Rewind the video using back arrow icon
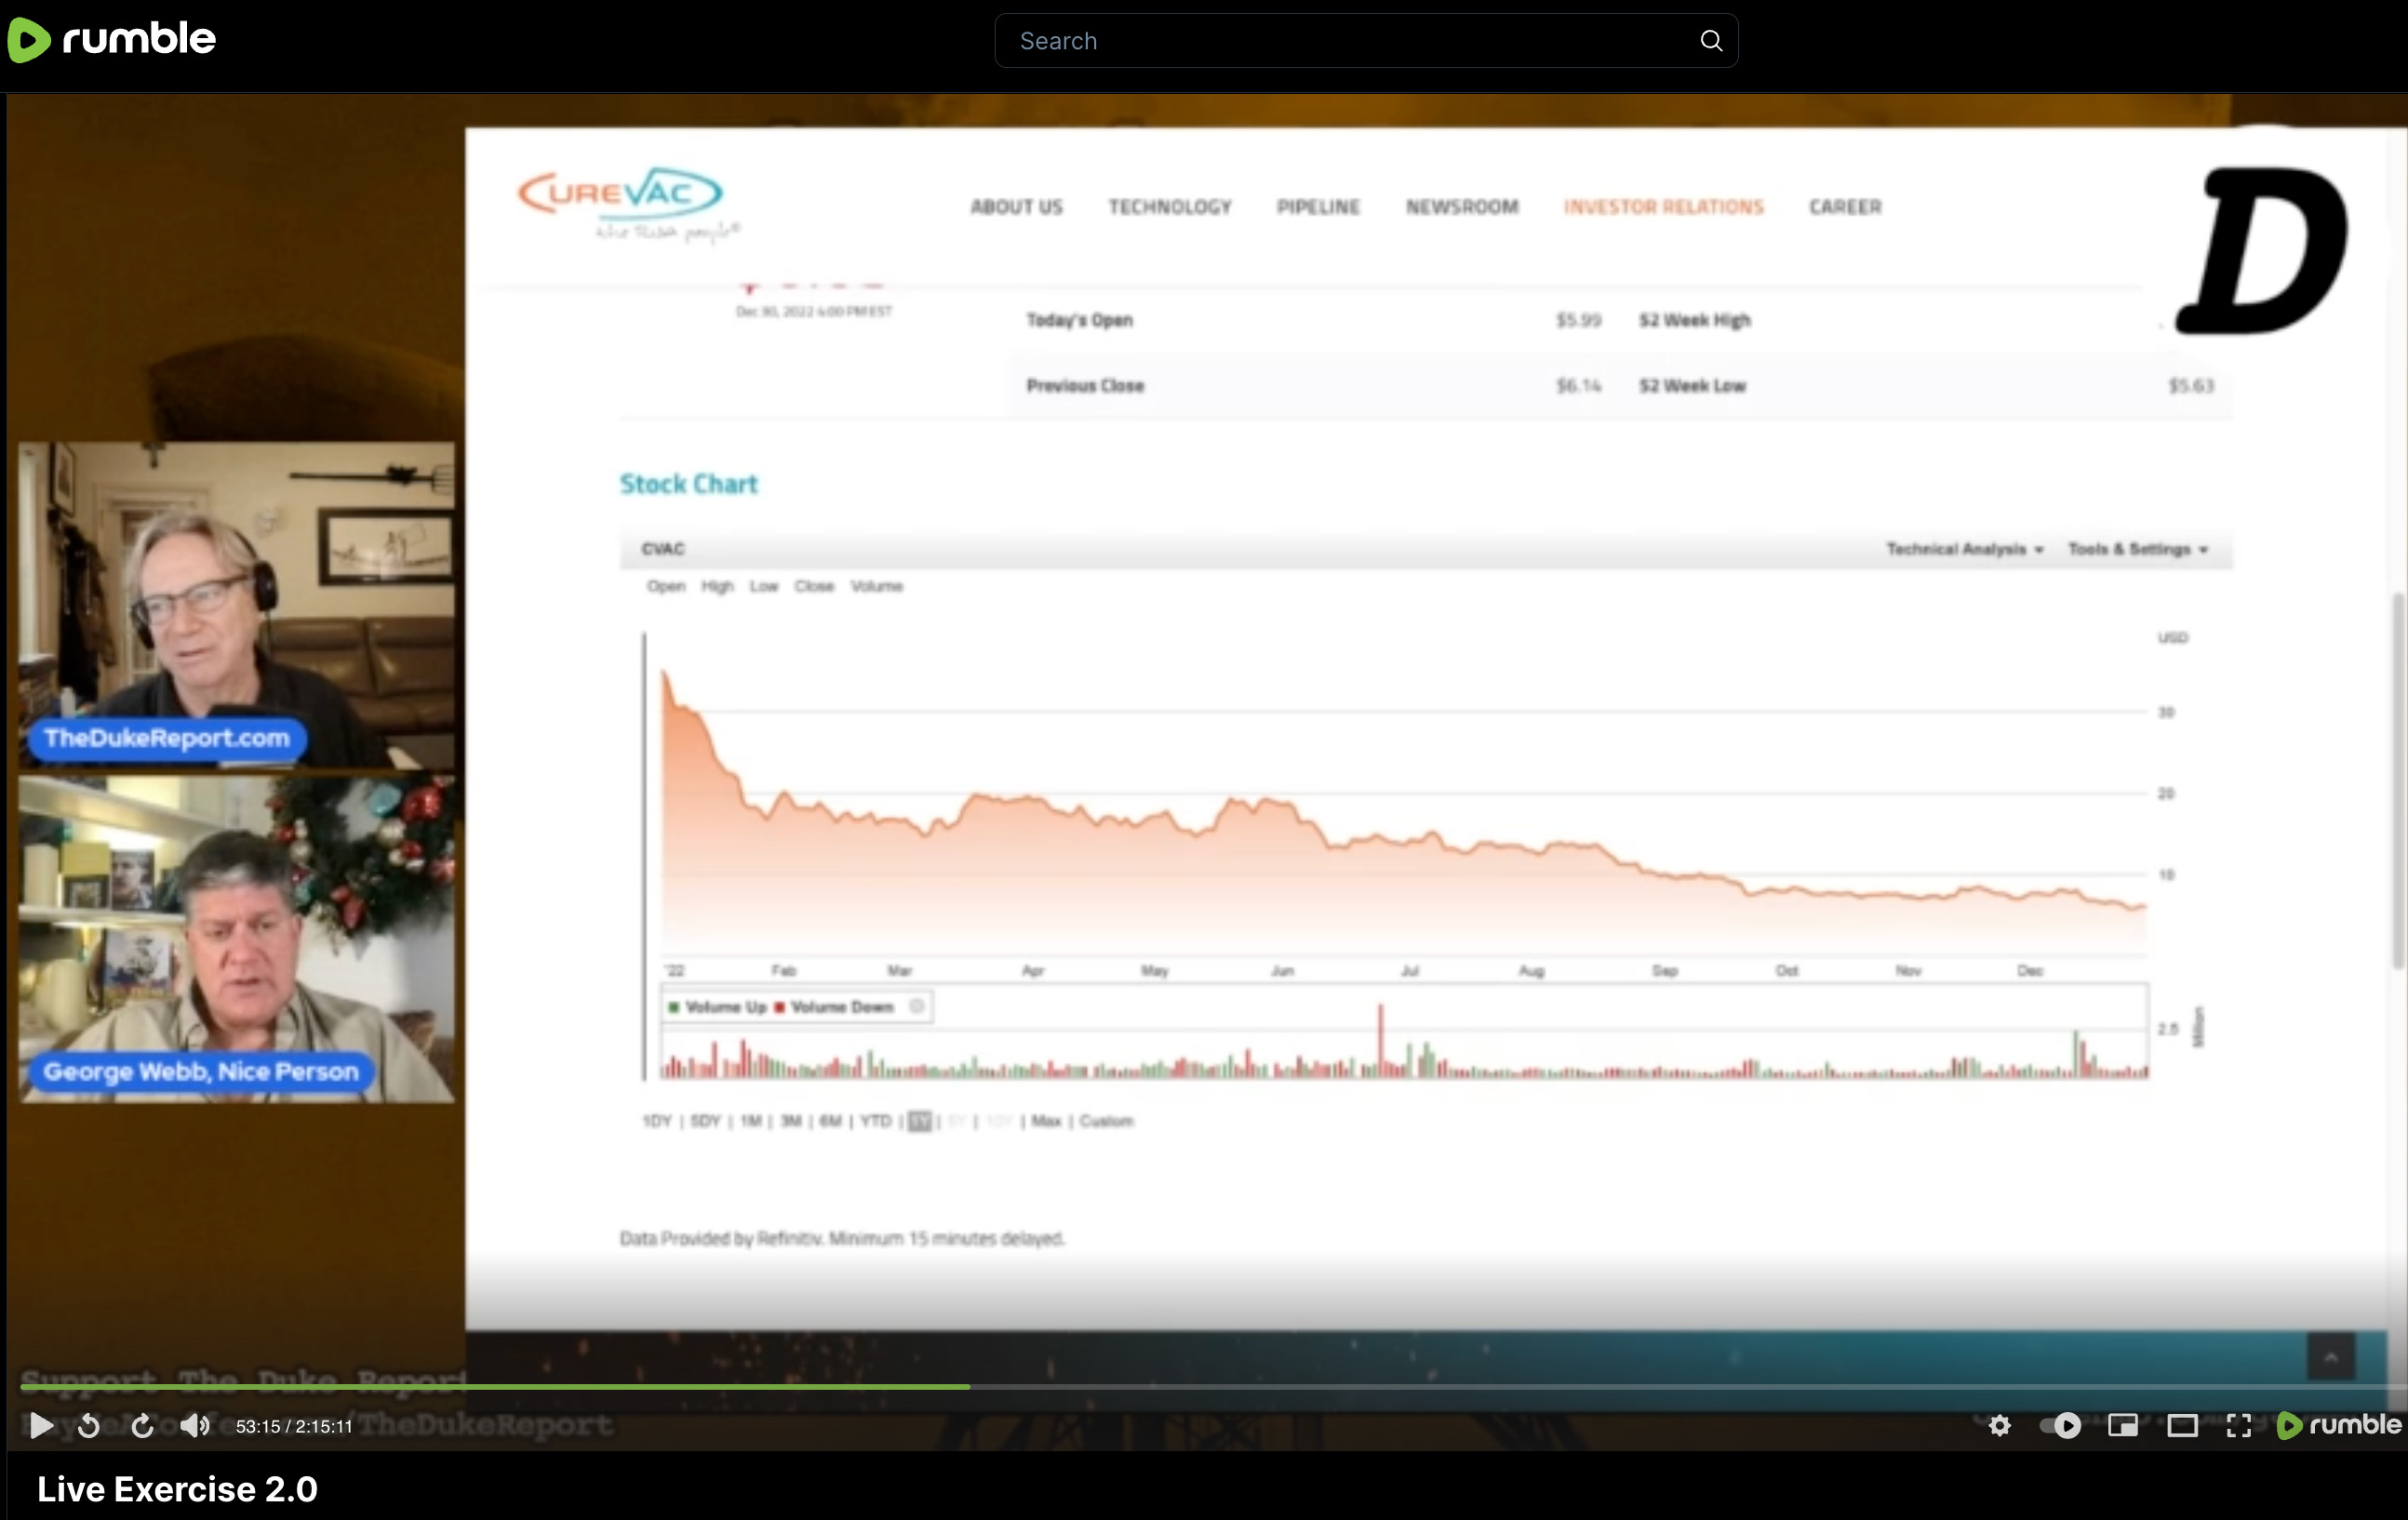 pos(89,1425)
